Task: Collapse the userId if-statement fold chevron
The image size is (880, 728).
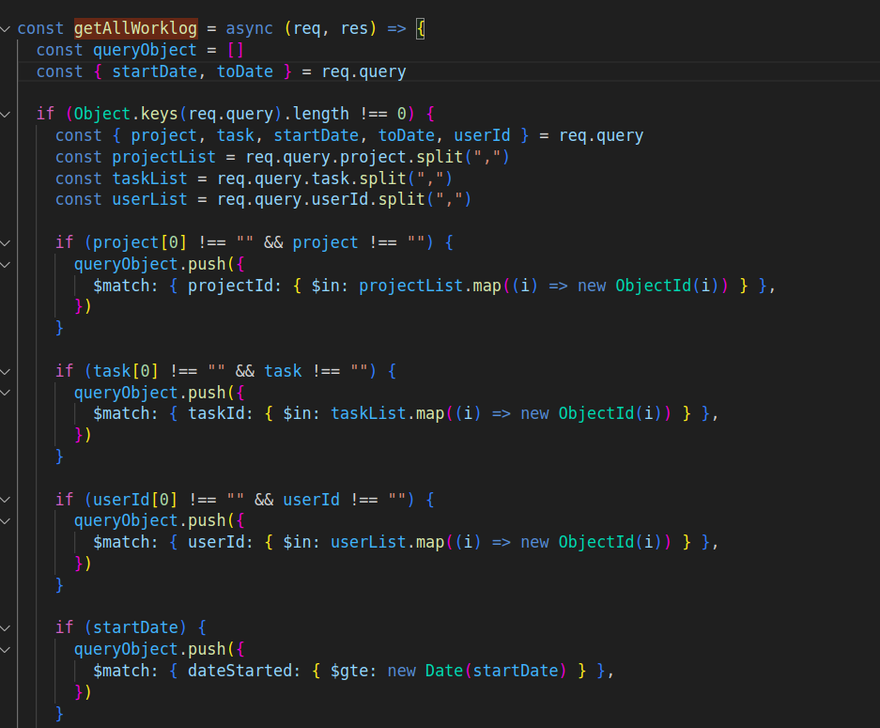Action: [6, 499]
